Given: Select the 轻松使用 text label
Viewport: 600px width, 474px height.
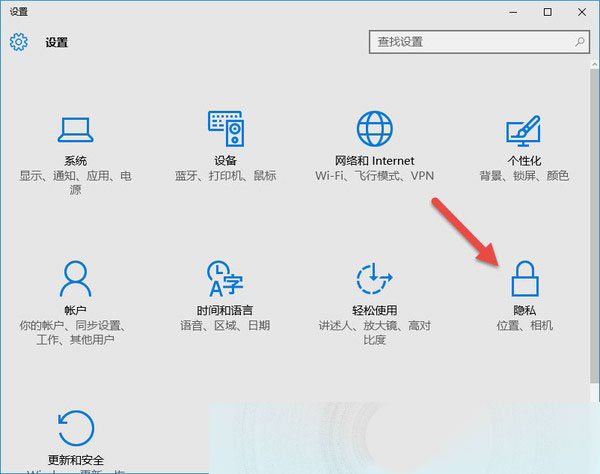Looking at the screenshot, I should tap(374, 310).
